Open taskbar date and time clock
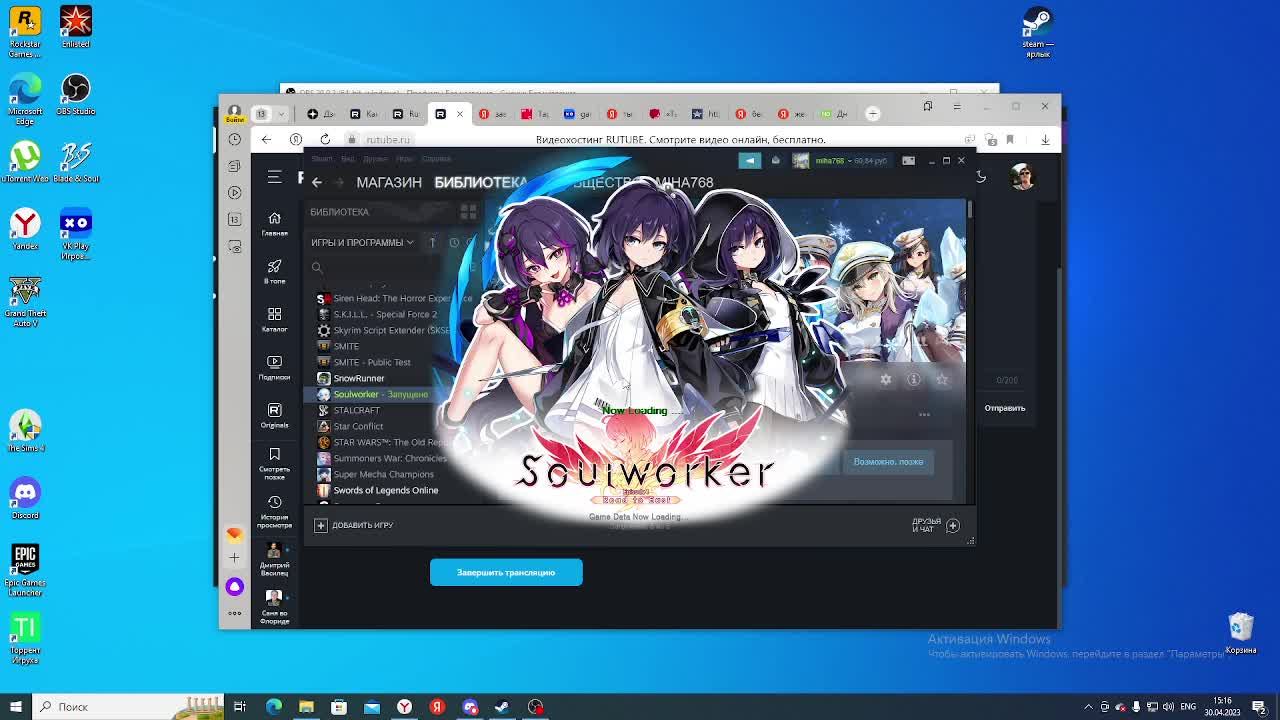The image size is (1280, 720). click(x=1222, y=707)
